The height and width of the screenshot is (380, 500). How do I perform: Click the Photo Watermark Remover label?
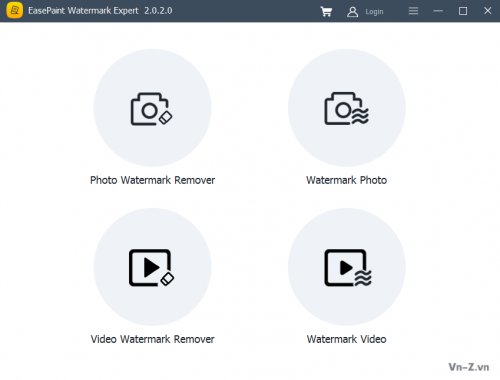(153, 180)
